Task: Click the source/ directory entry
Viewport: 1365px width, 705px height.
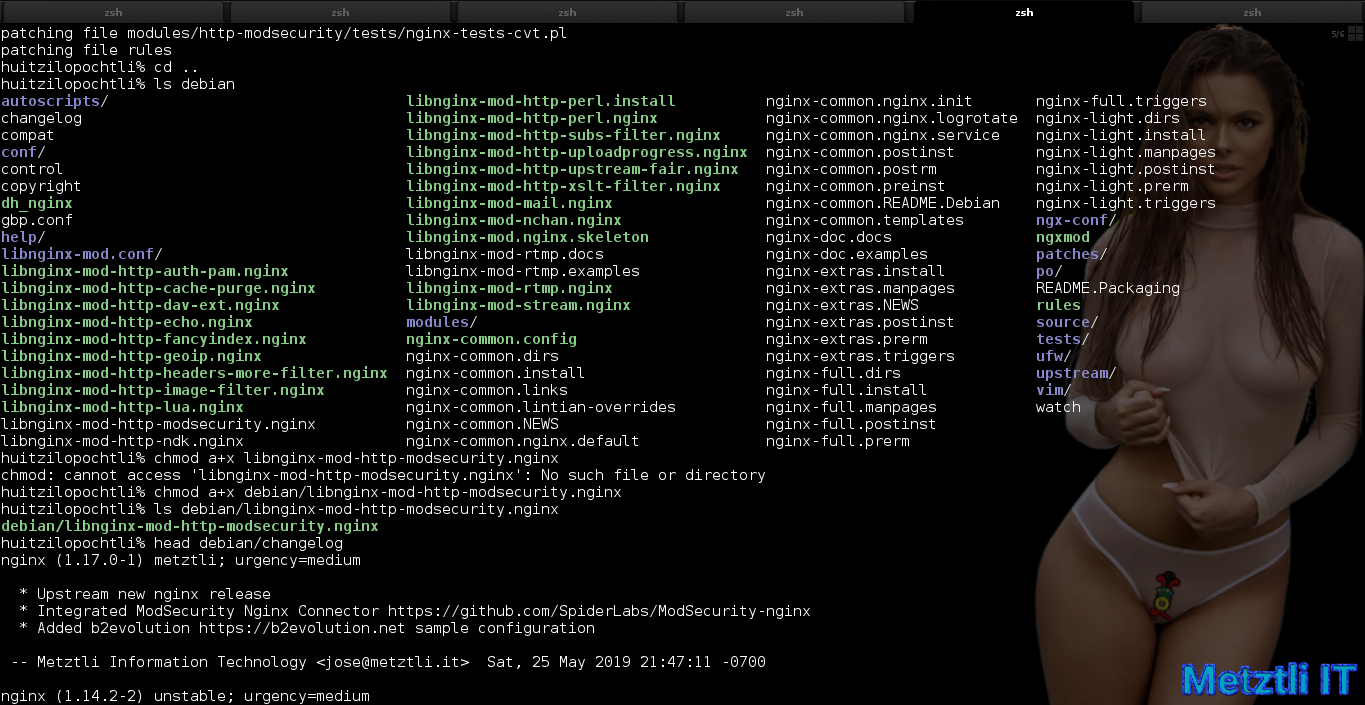Action: 1067,322
